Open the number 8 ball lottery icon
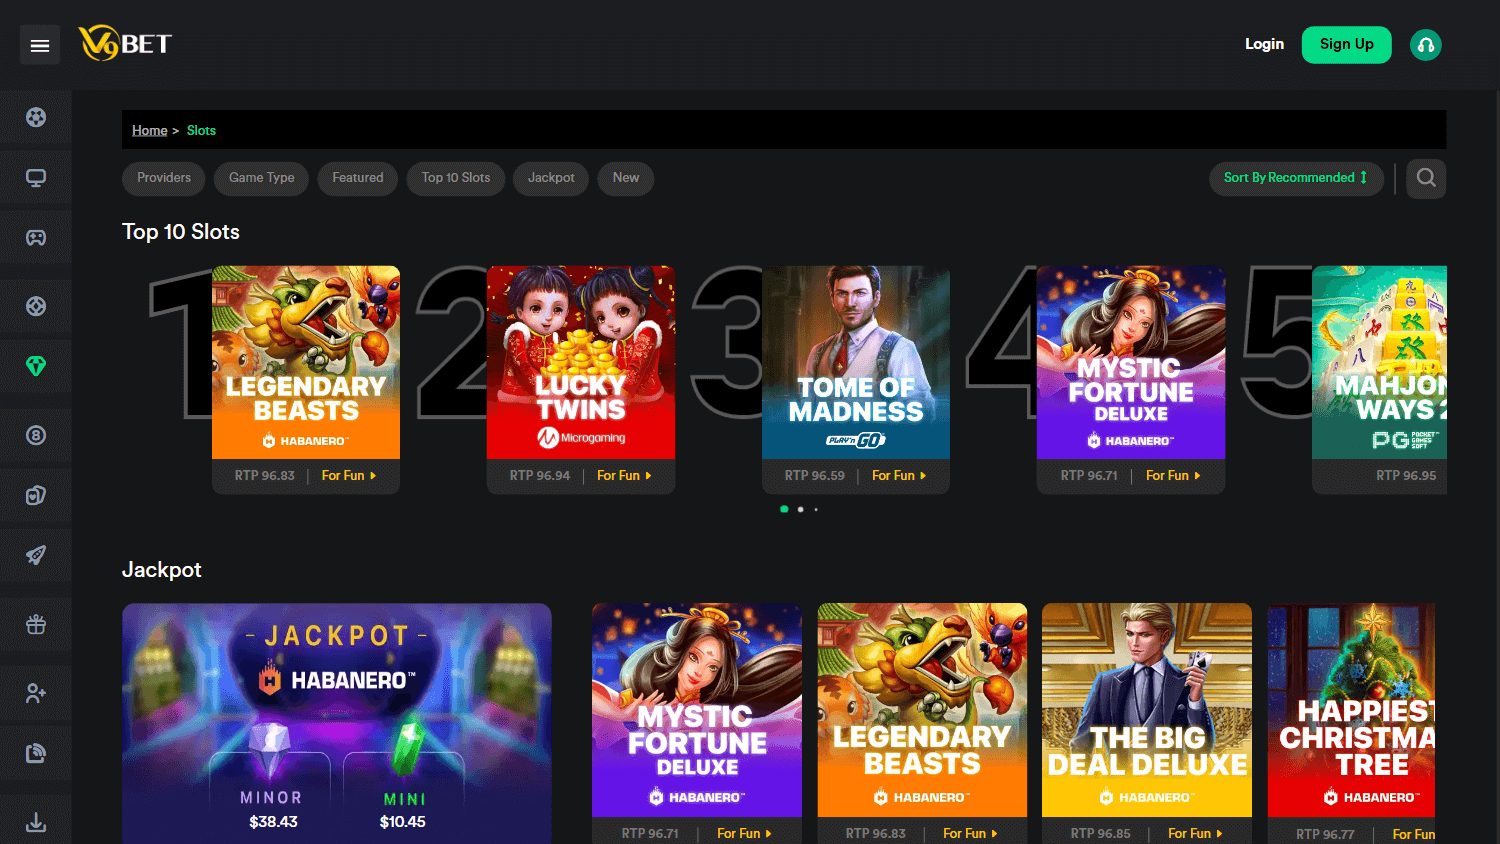 (36, 435)
